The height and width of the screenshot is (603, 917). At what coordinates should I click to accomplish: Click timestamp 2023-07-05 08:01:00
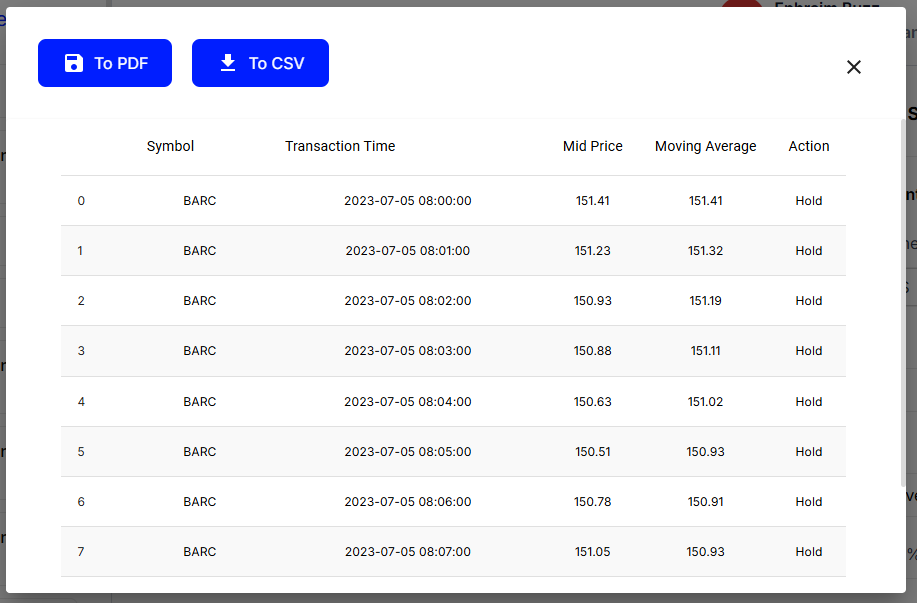coord(407,251)
